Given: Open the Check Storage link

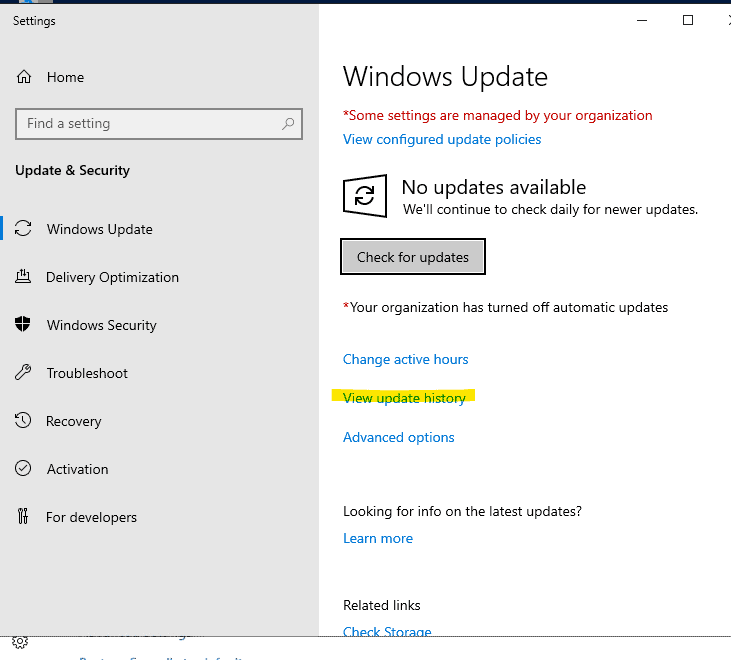Looking at the screenshot, I should [387, 631].
